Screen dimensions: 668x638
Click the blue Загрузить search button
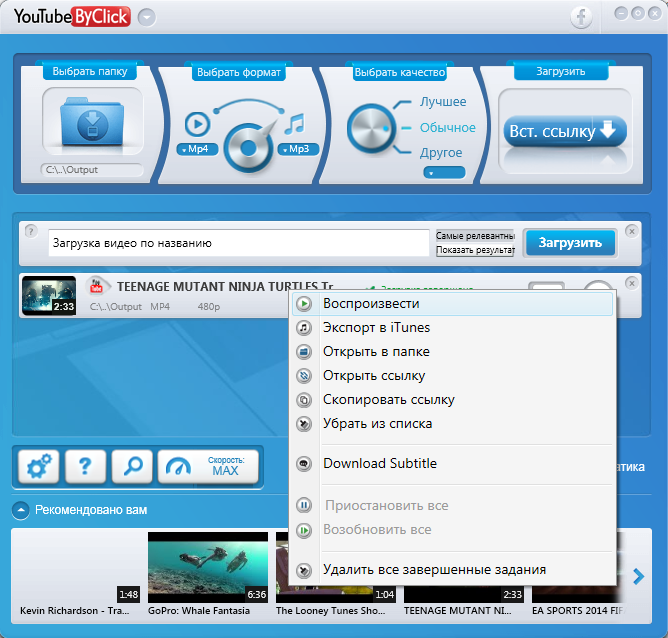(x=570, y=243)
